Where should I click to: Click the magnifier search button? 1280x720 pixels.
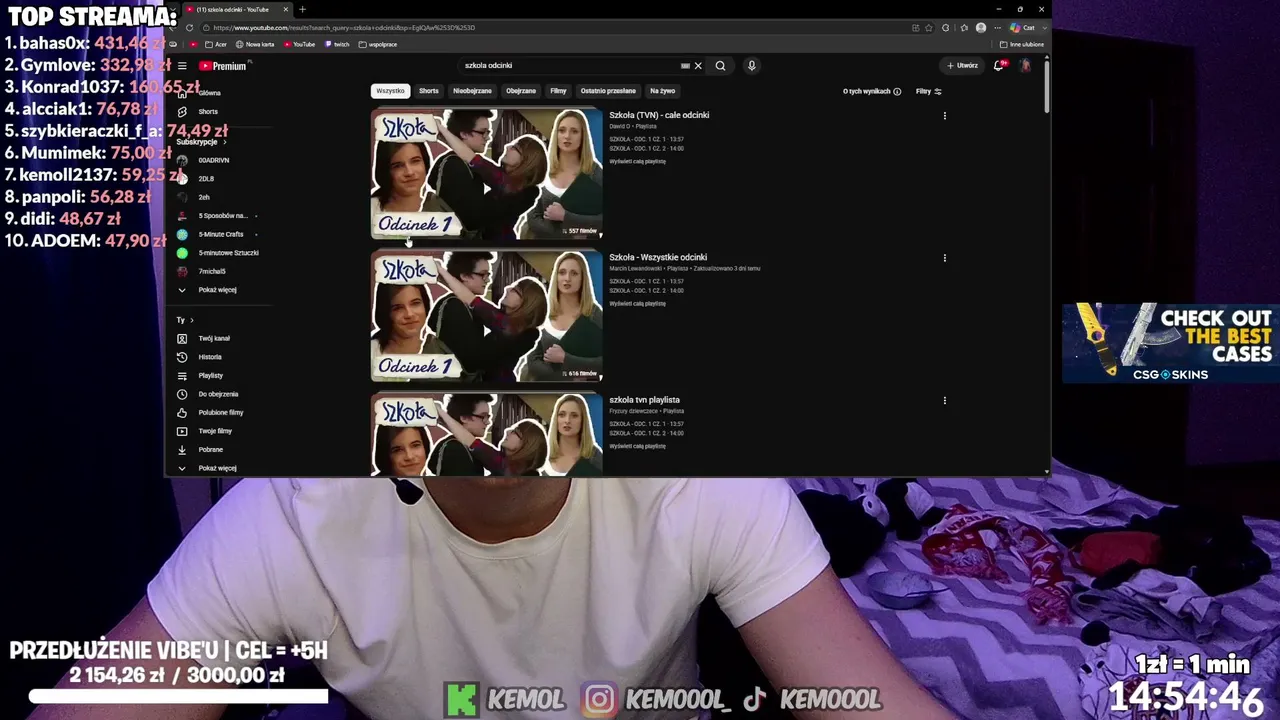click(720, 66)
